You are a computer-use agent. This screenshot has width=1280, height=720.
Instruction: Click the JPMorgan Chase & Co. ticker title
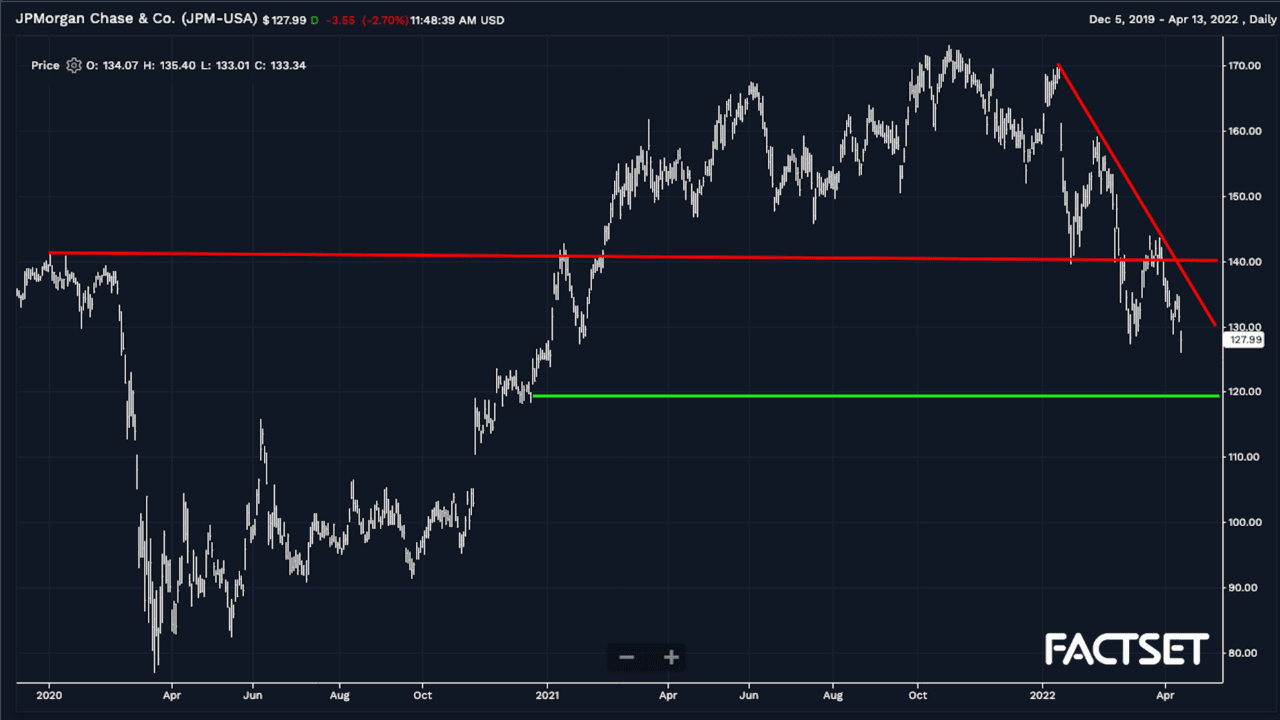(x=136, y=20)
